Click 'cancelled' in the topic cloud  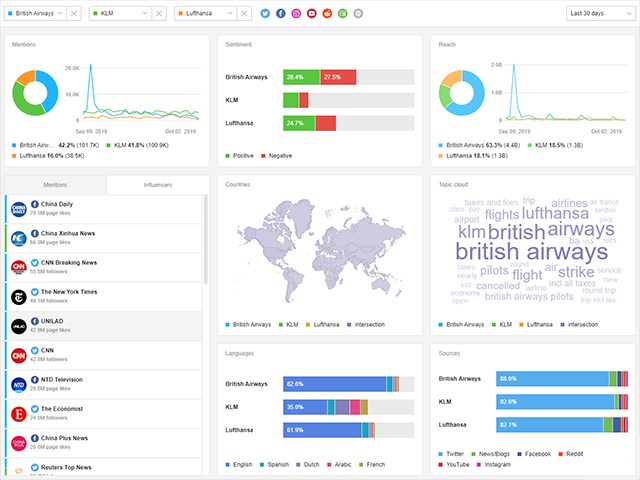tap(498, 286)
